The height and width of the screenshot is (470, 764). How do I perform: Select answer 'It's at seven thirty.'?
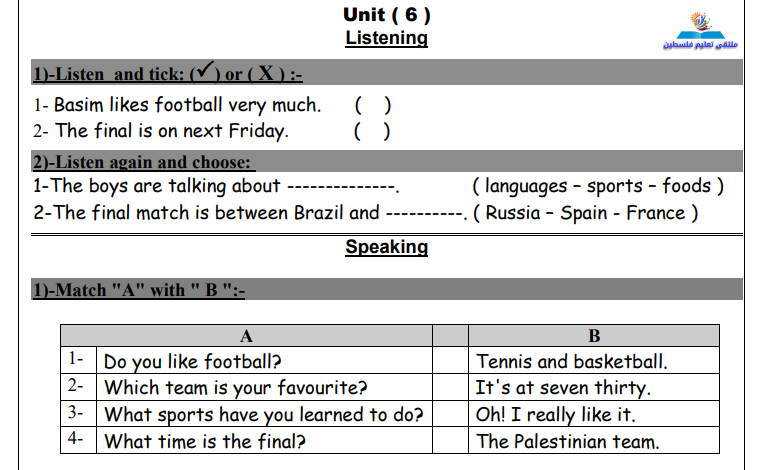pyautogui.click(x=563, y=388)
